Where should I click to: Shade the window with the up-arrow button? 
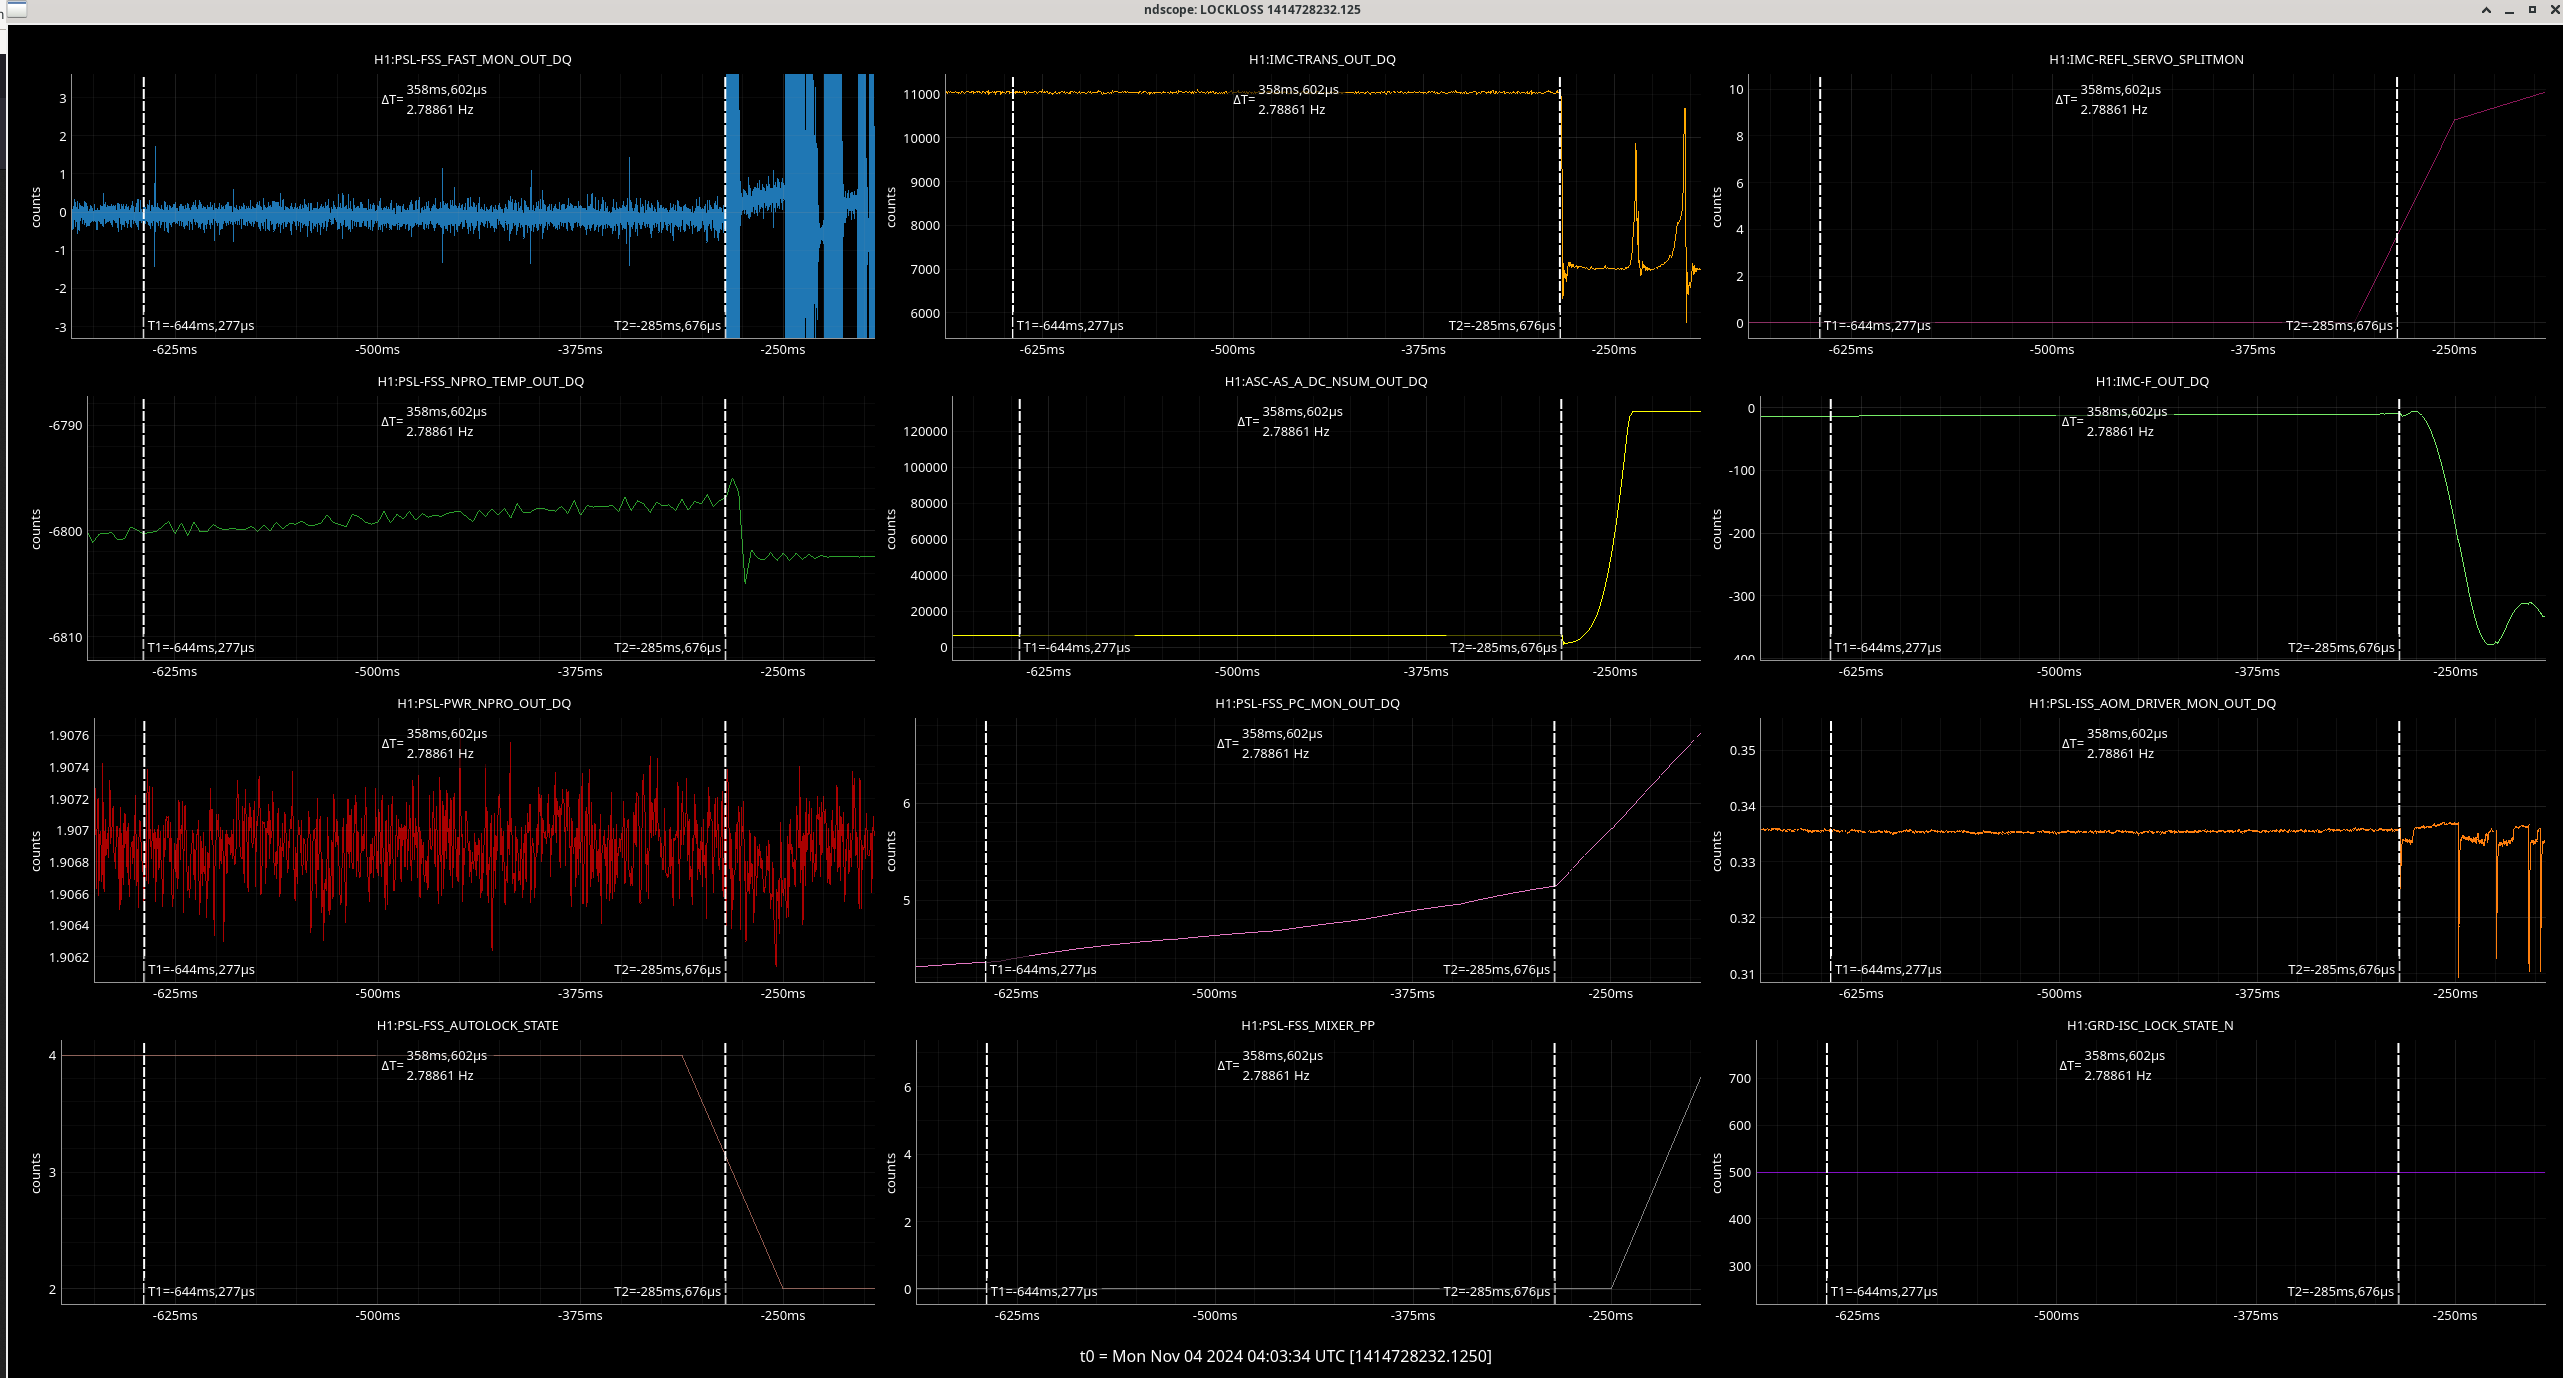point(2486,10)
